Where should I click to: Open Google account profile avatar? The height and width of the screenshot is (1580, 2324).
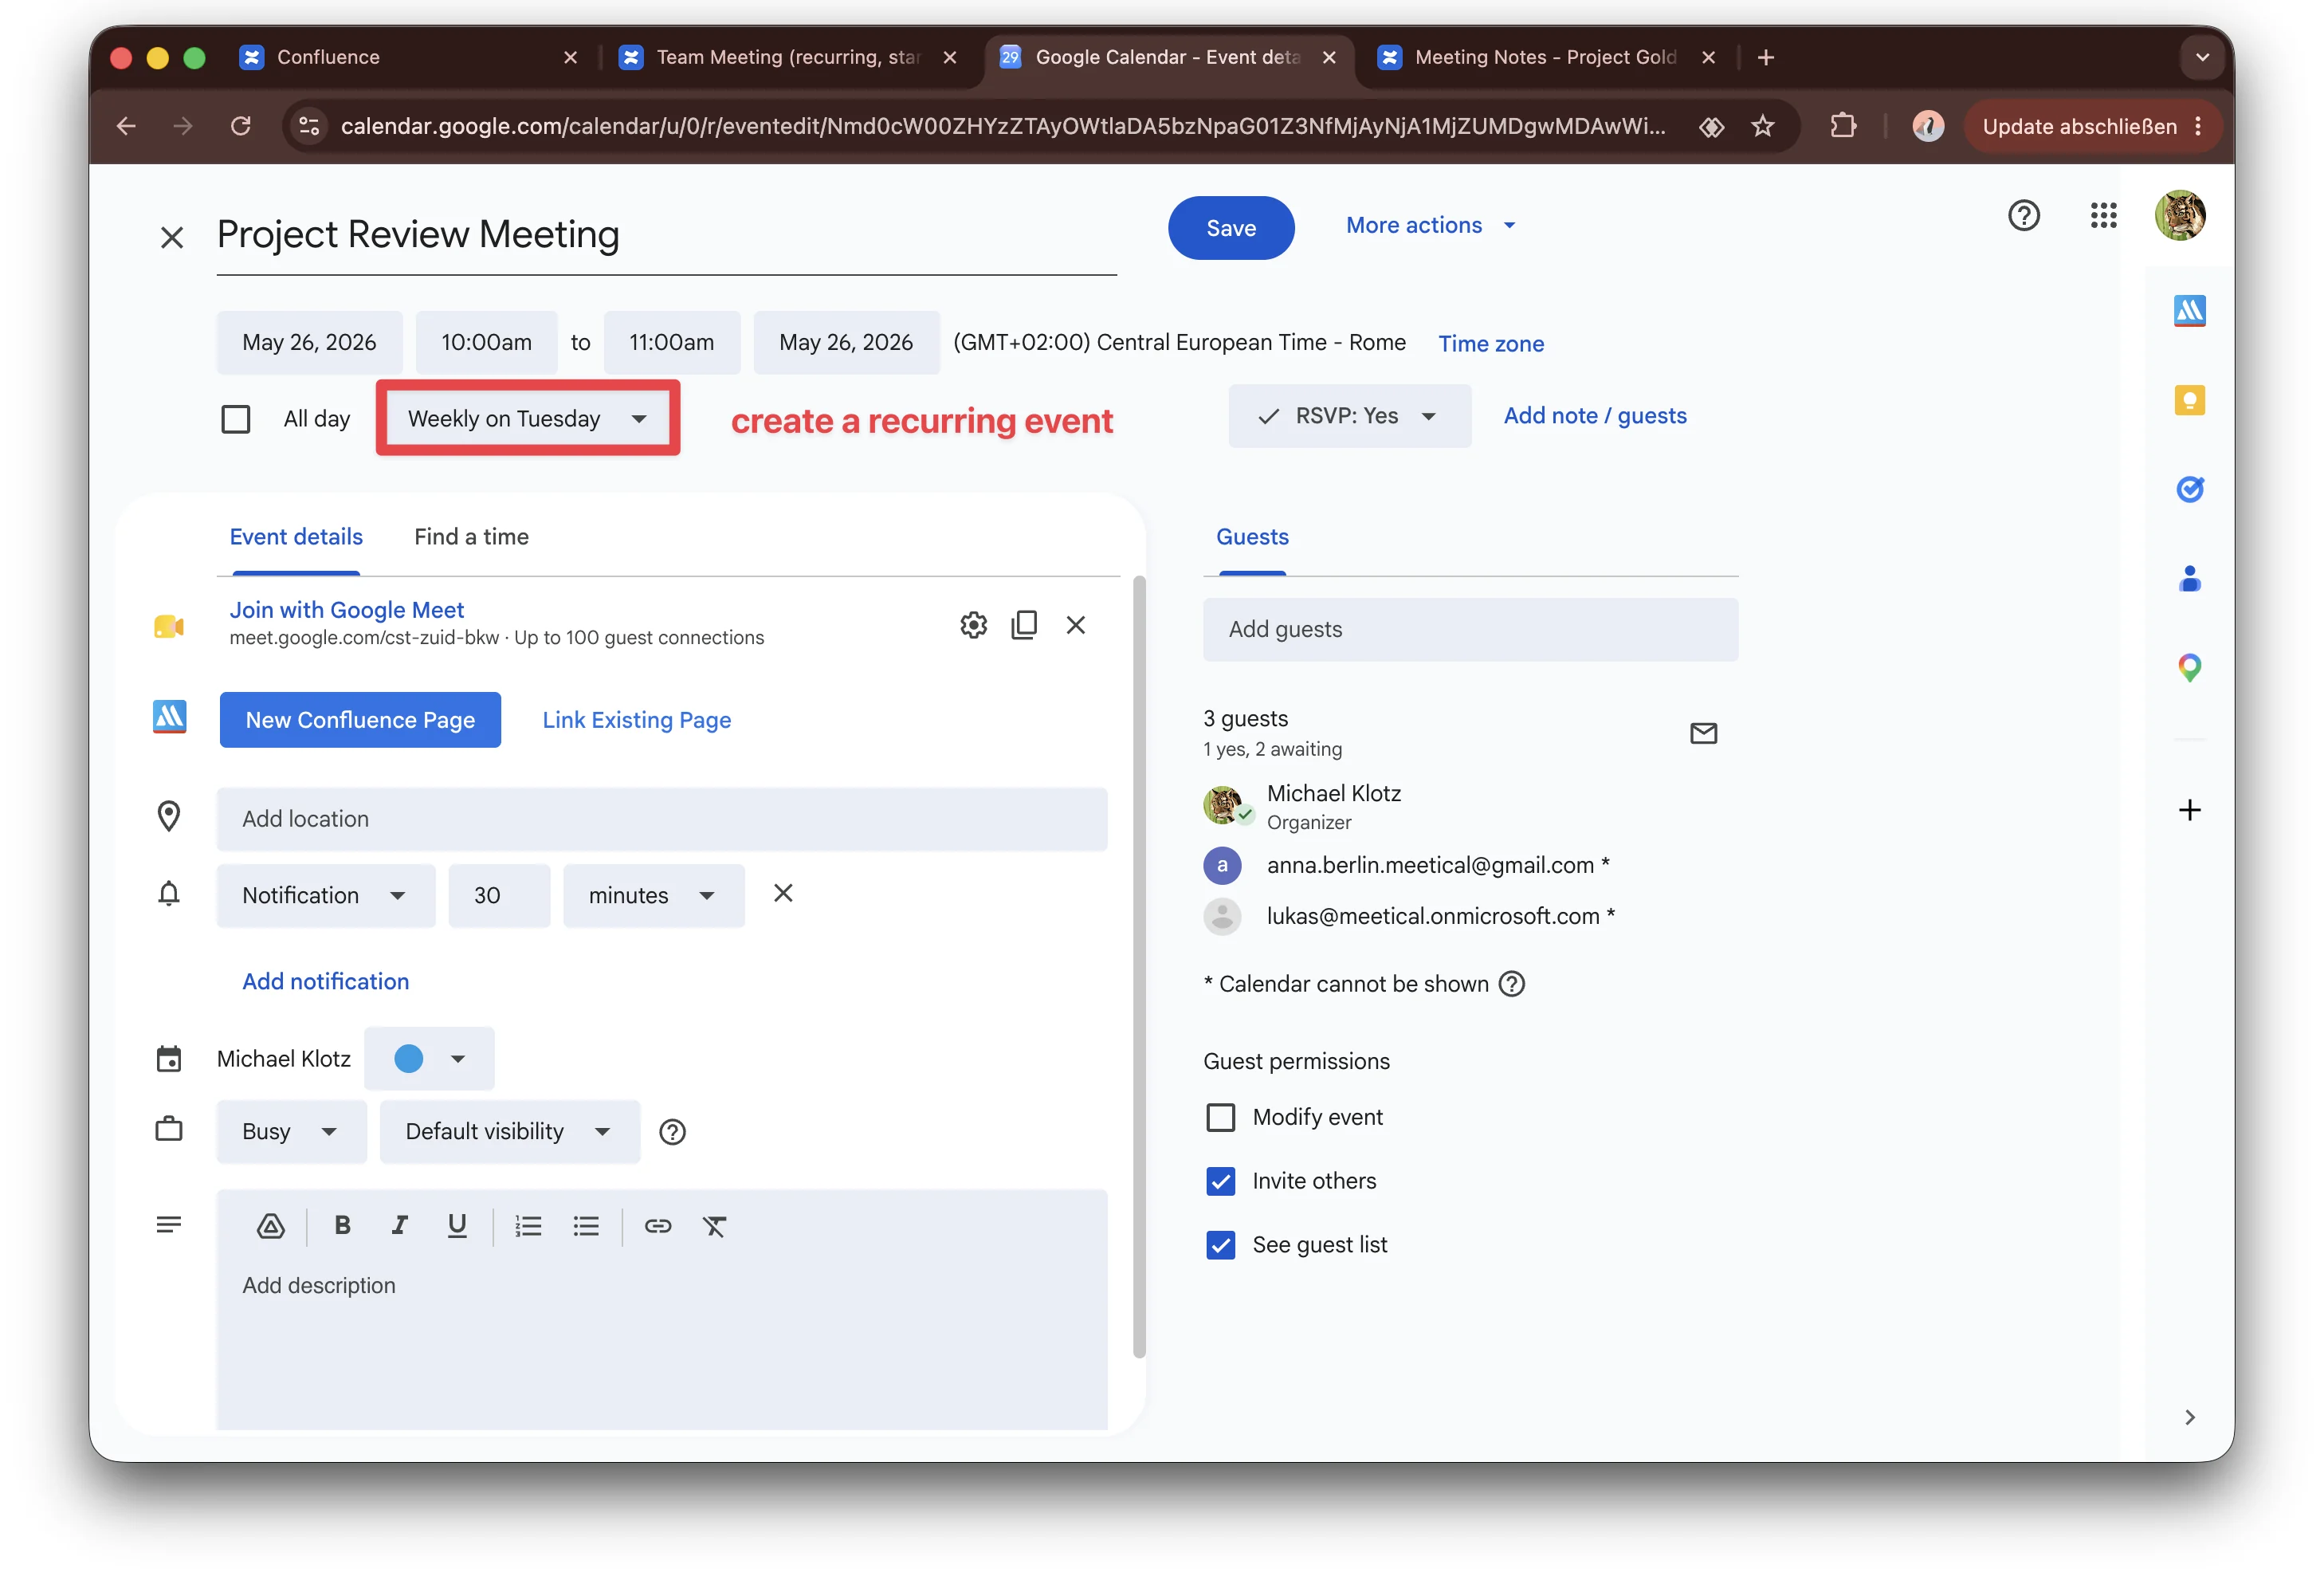pyautogui.click(x=2180, y=215)
